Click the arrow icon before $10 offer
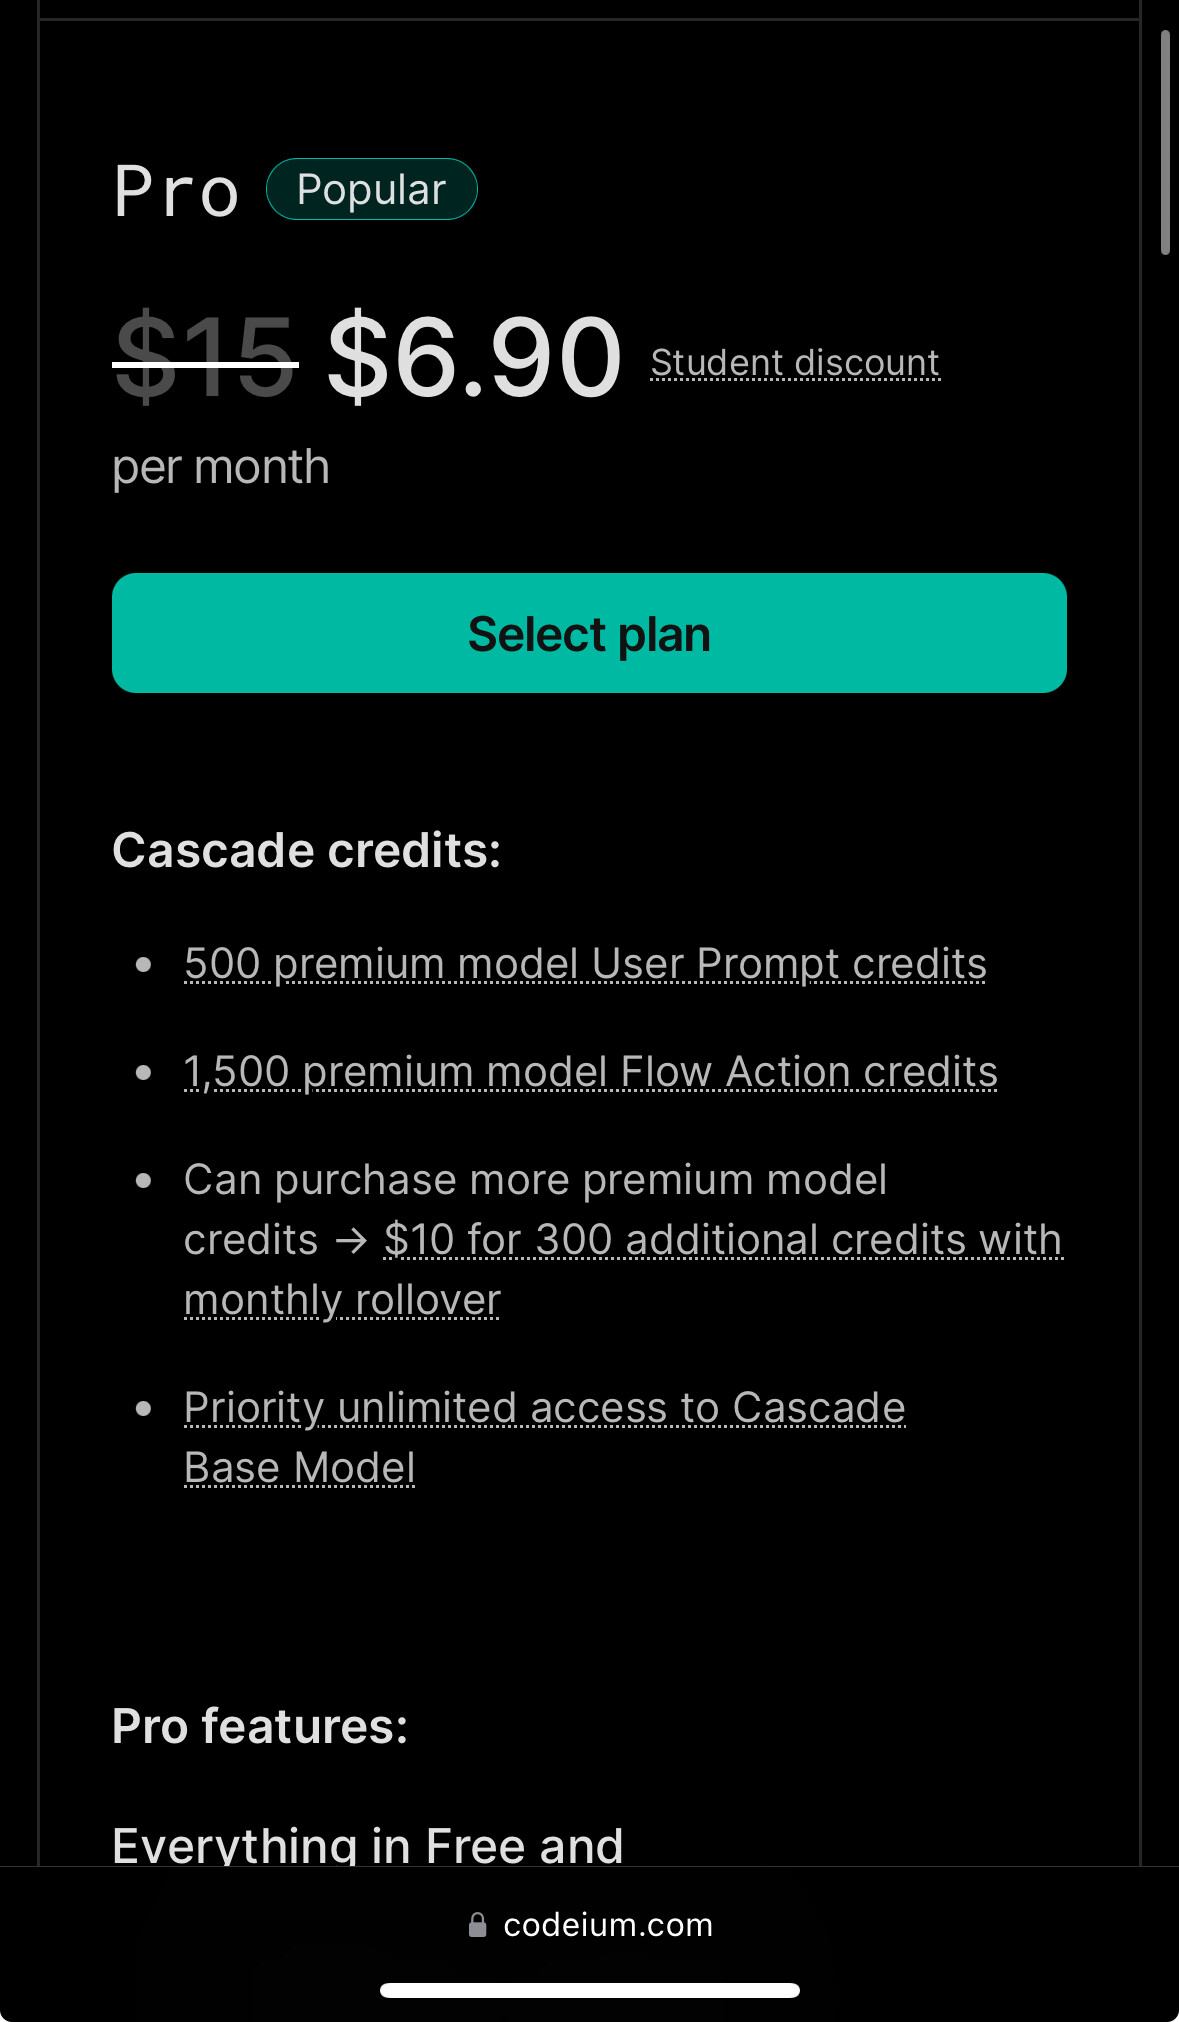1179x2022 pixels. pos(351,1241)
